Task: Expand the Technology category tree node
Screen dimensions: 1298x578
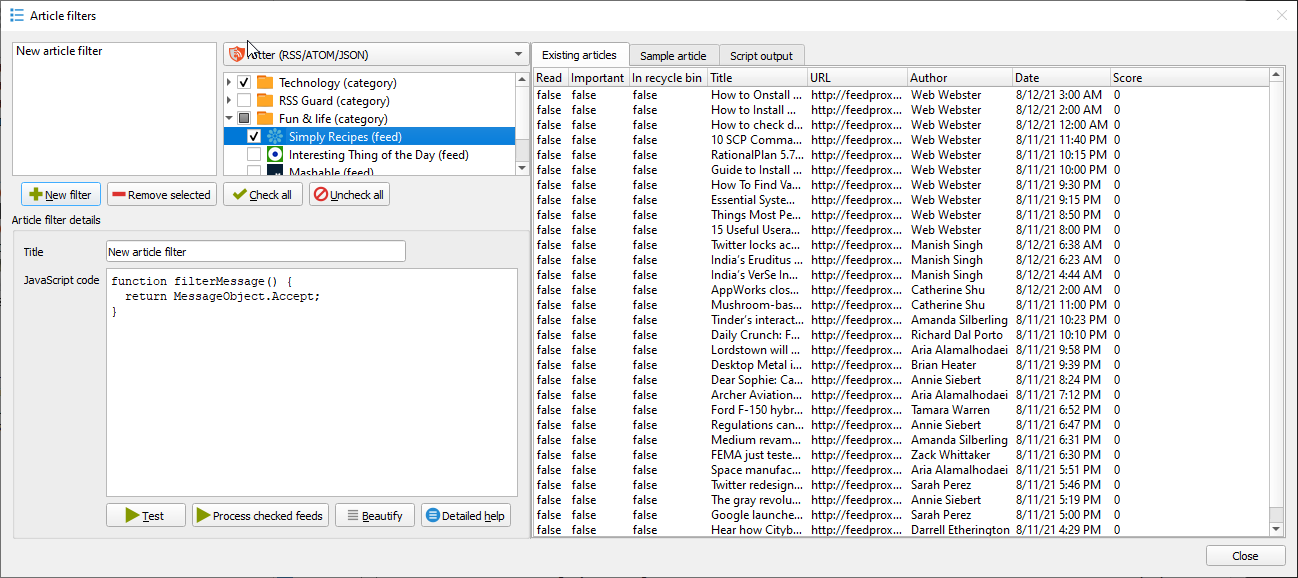Action: click(229, 83)
